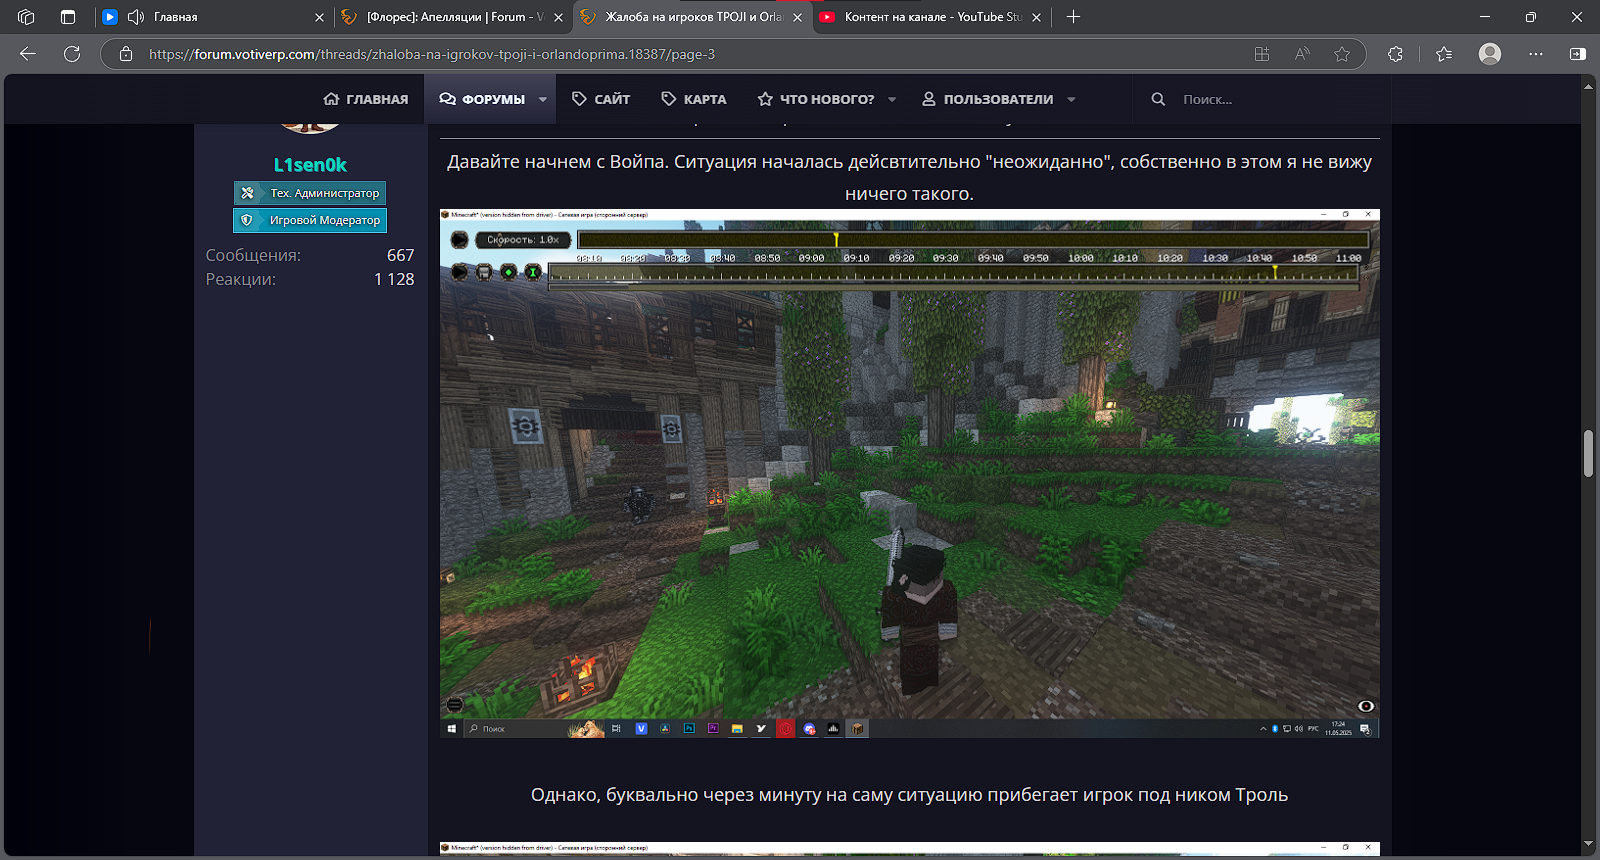Open L1sen0k user profile link
Viewport: 1600px width, 860px height.
pos(310,165)
